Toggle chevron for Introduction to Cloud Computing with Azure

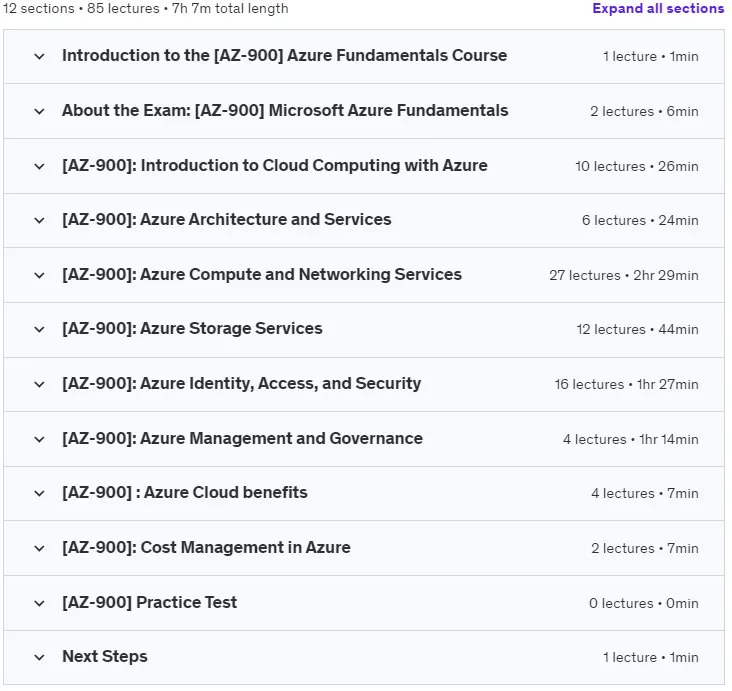point(40,167)
